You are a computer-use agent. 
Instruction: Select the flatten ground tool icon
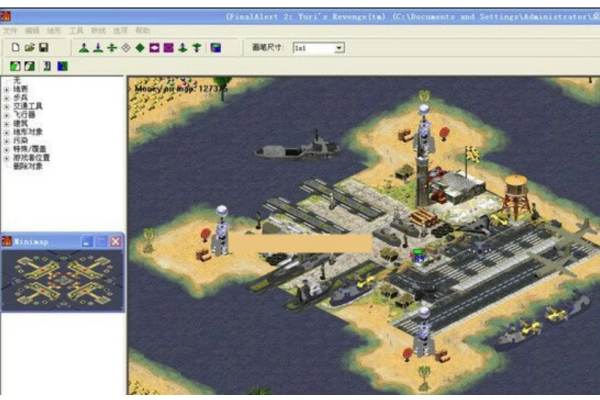tap(112, 48)
